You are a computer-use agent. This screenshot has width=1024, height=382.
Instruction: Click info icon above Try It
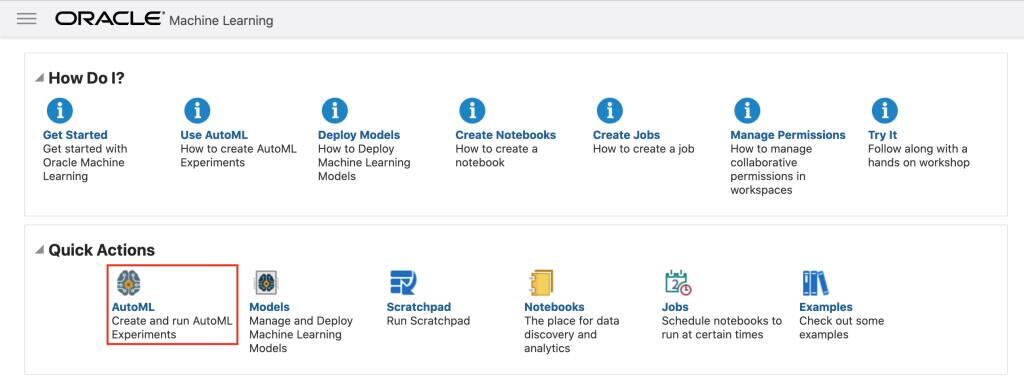885,110
